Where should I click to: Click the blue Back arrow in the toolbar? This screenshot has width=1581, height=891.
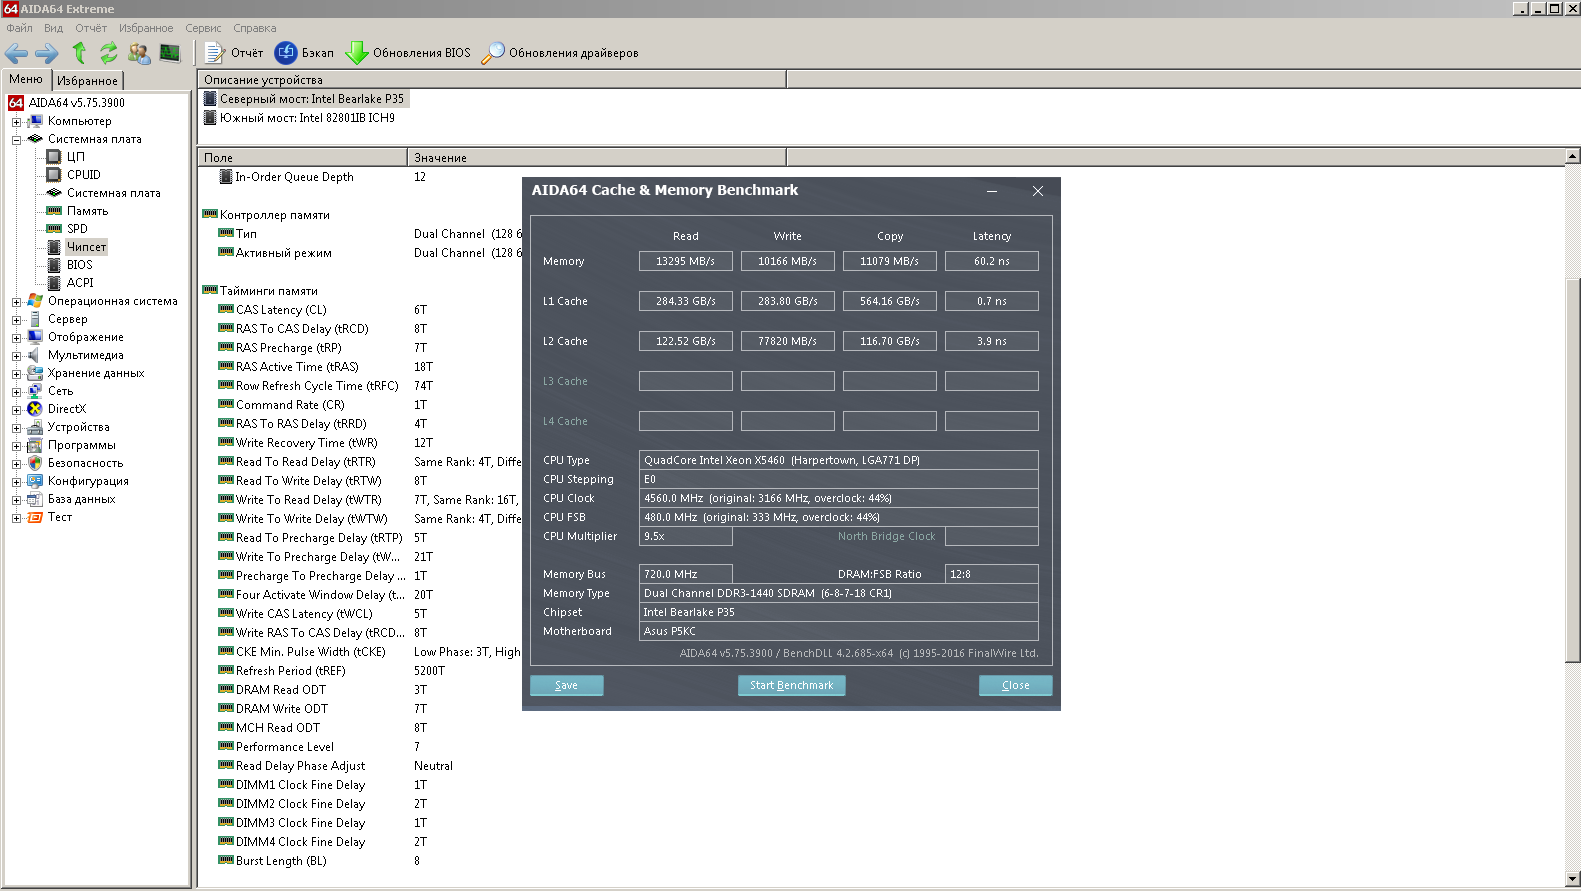coord(16,53)
